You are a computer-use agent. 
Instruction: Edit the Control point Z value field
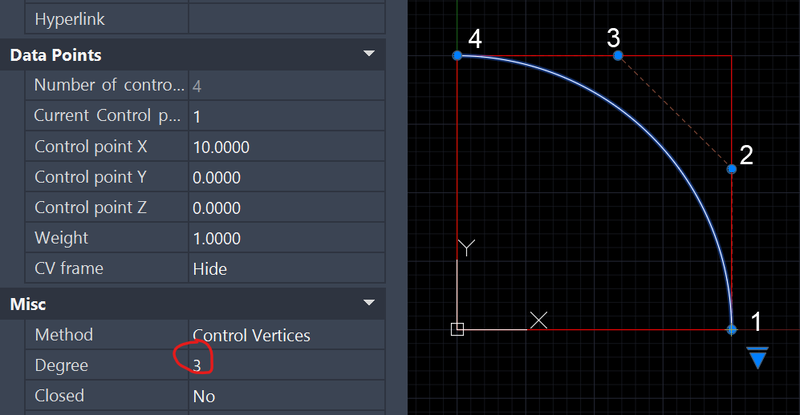287,208
